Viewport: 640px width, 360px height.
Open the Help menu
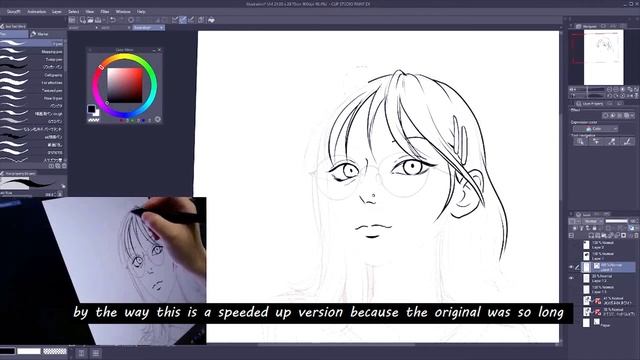[x=141, y=11]
